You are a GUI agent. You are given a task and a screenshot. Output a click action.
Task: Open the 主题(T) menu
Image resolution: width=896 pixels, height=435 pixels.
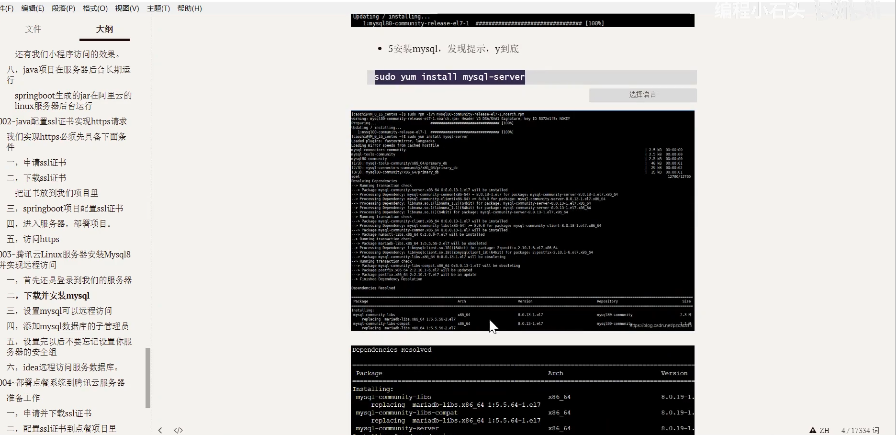coord(158,9)
